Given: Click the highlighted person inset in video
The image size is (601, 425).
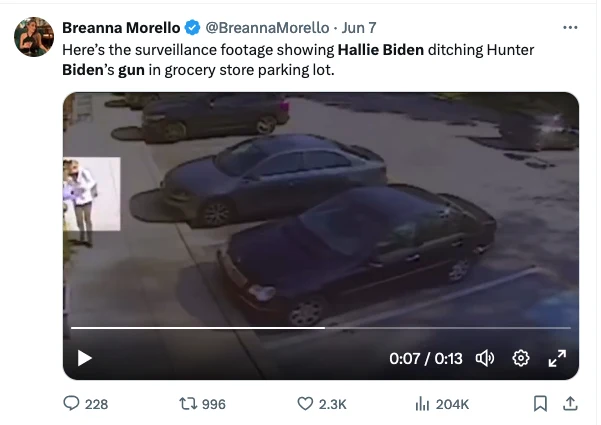Looking at the screenshot, I should coord(92,194).
